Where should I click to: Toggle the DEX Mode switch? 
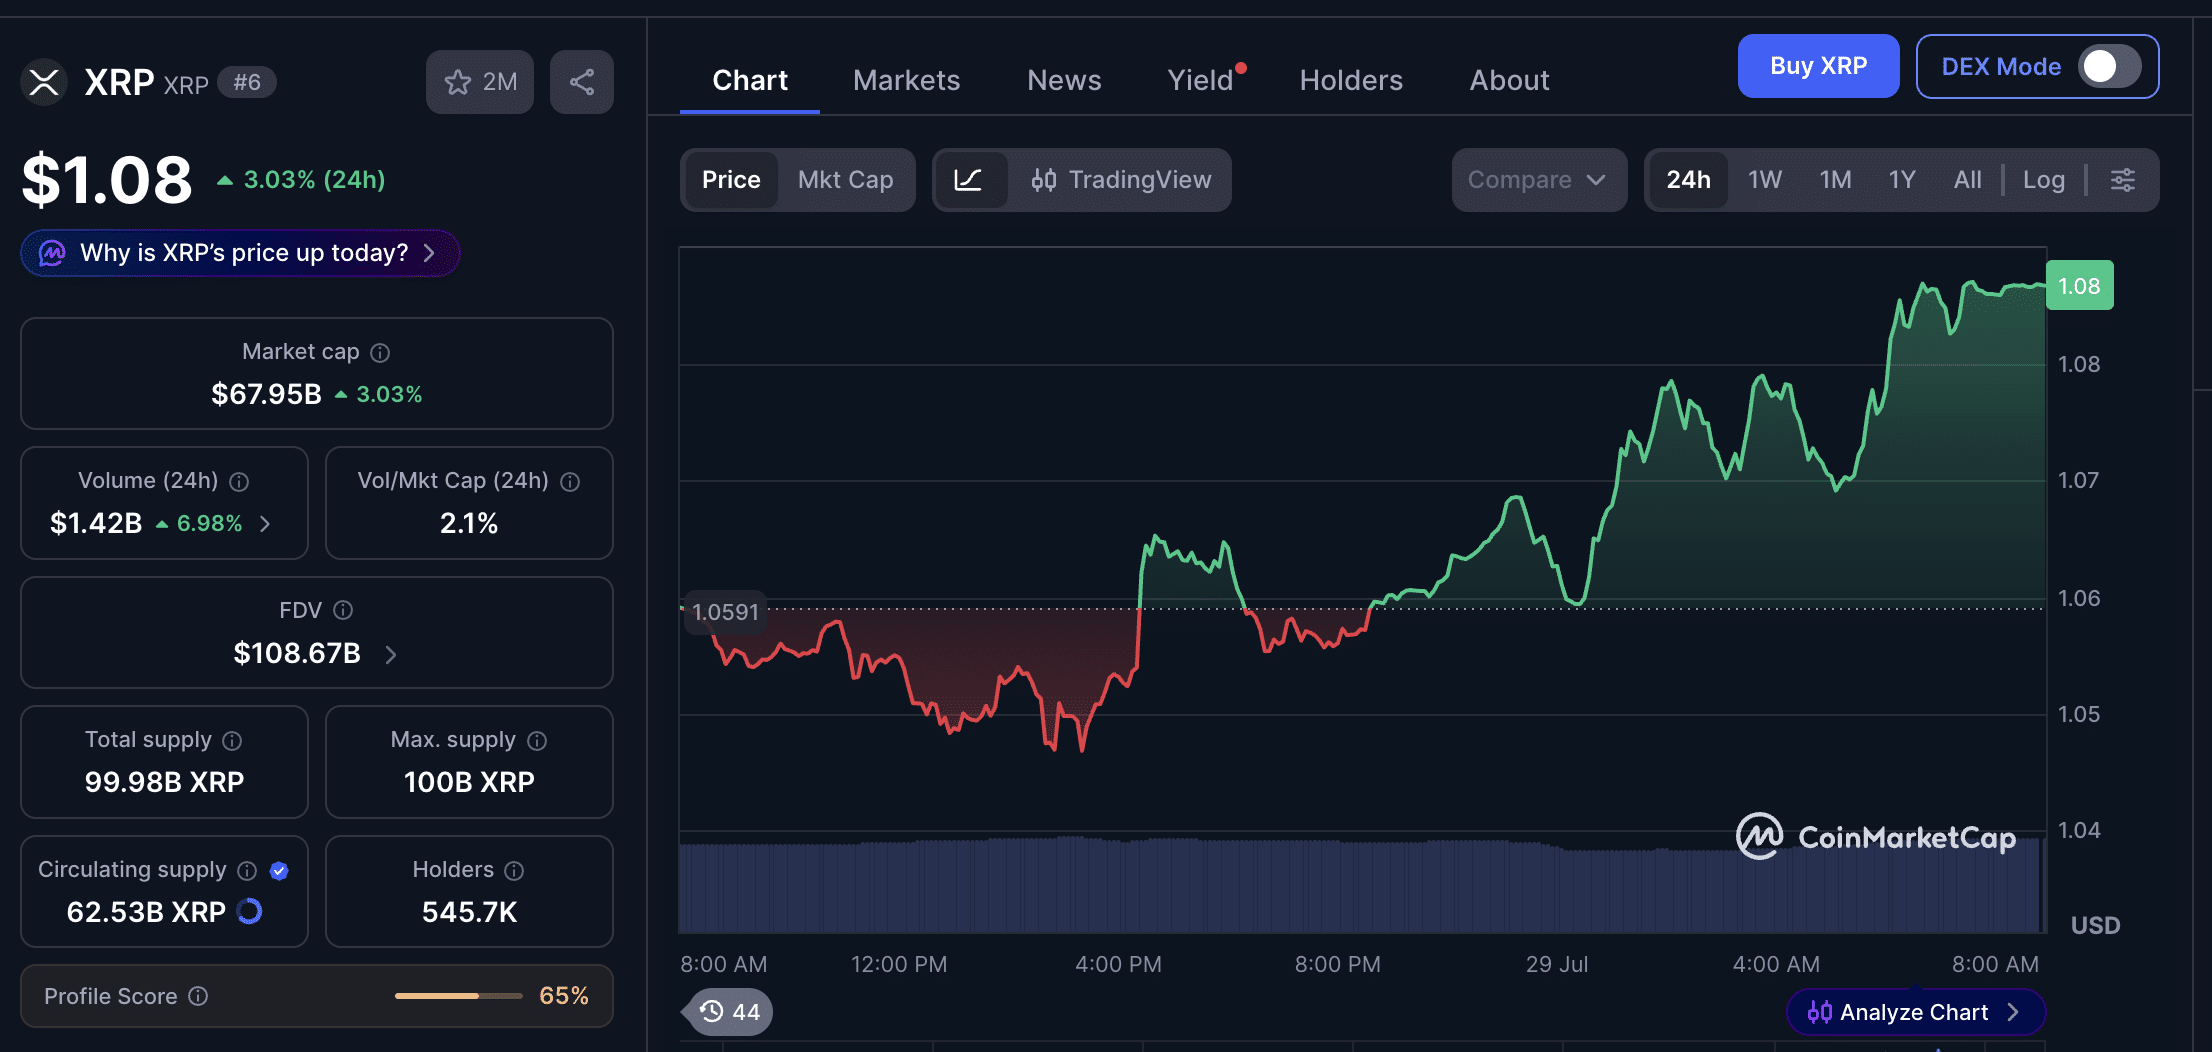tap(2109, 67)
